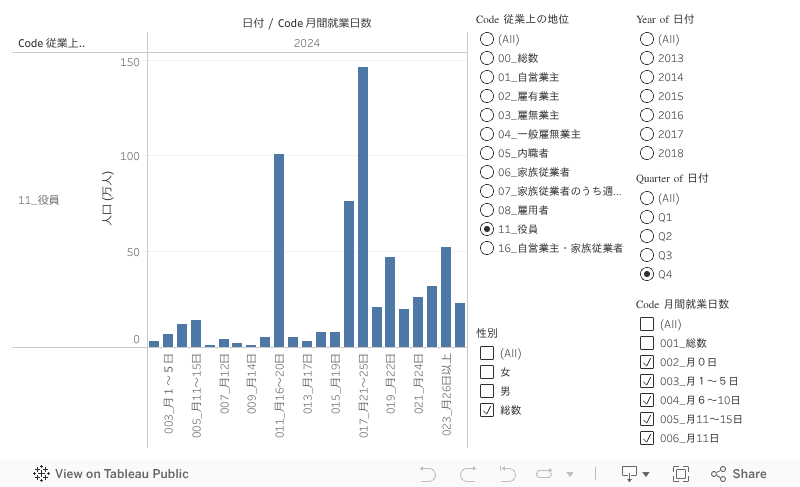The image size is (800, 487).
Task: Undo the last action
Action: 428,474
